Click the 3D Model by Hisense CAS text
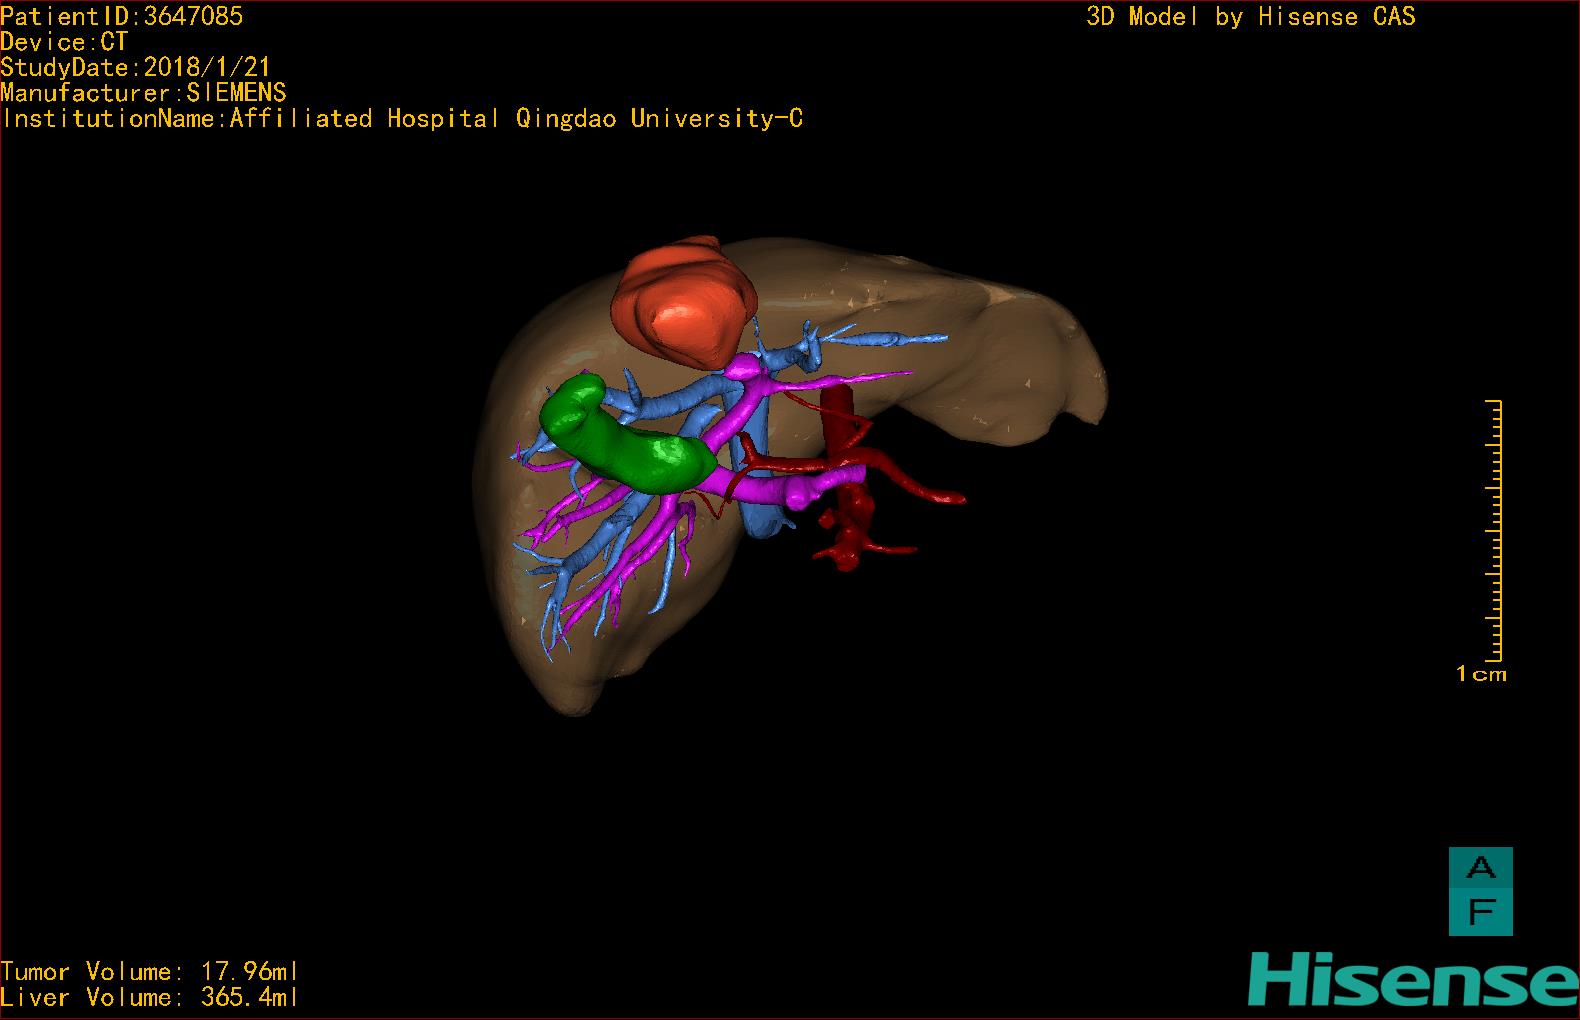 pos(1251,16)
